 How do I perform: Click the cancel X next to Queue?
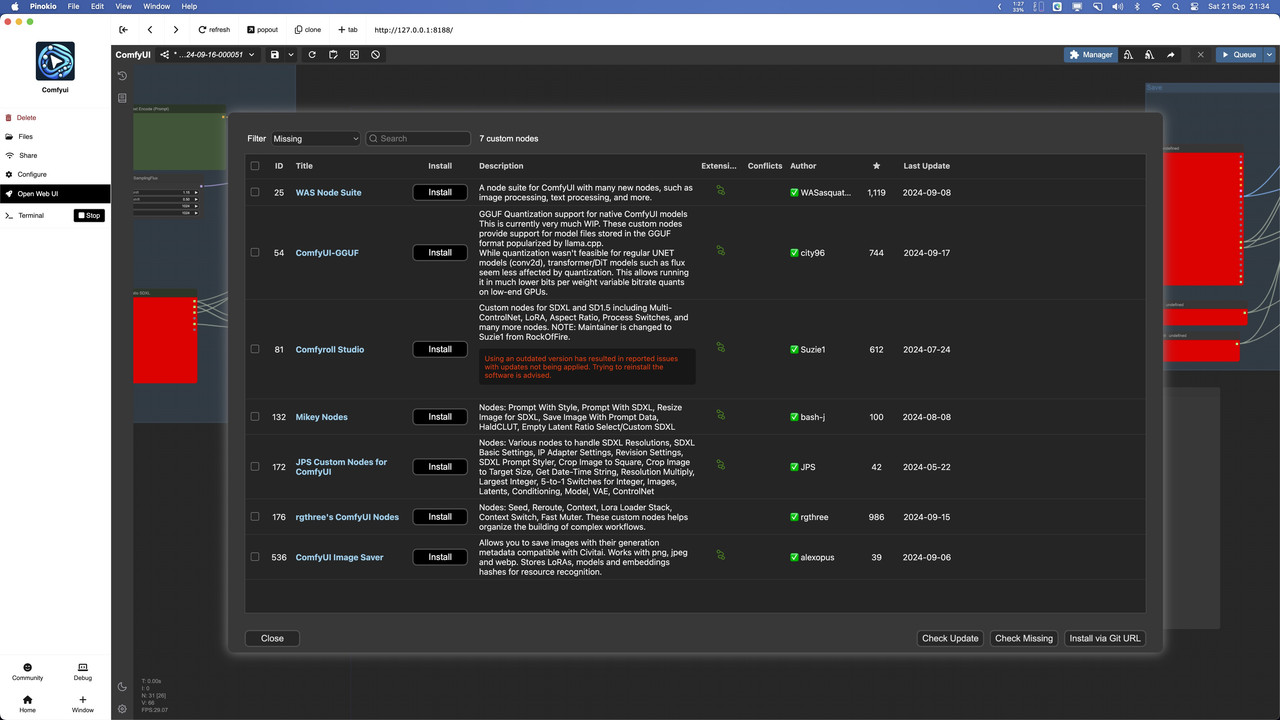click(x=1200, y=55)
